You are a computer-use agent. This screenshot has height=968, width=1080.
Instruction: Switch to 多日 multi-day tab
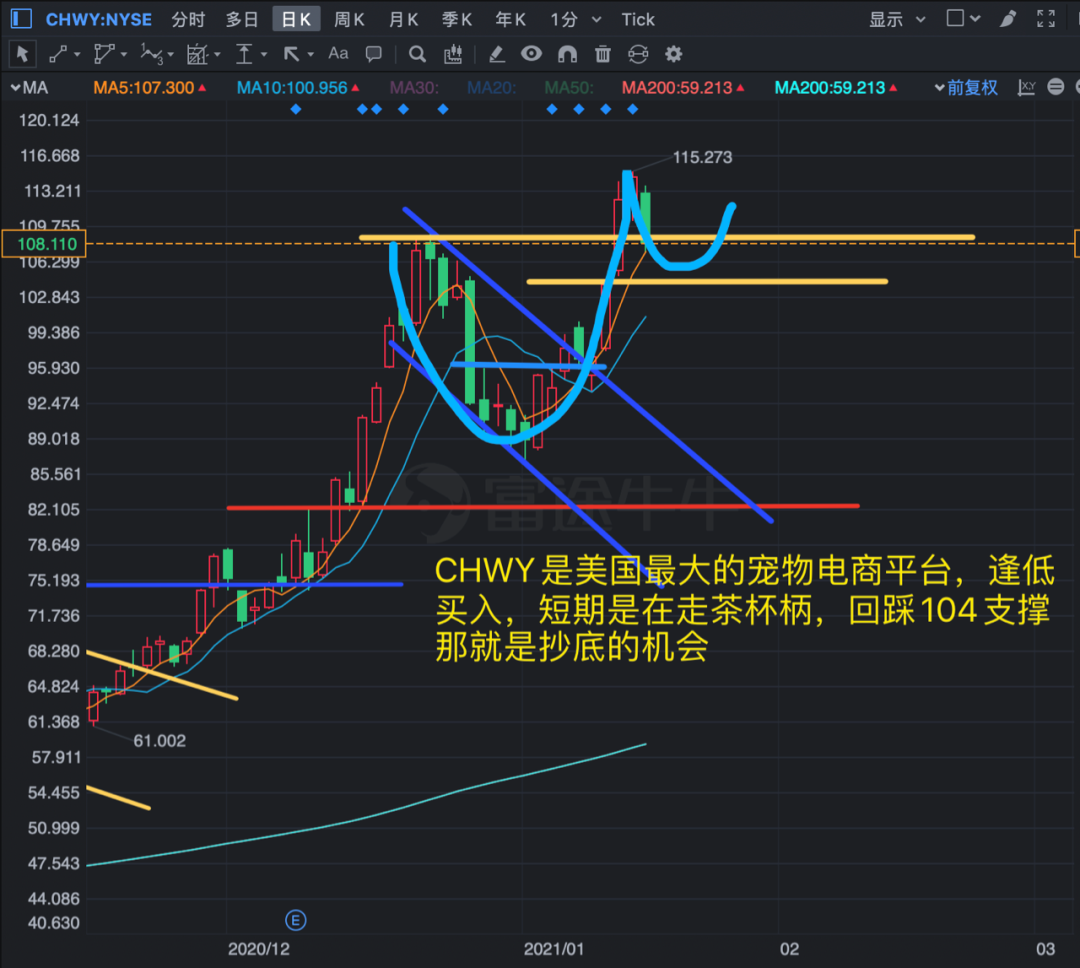[x=242, y=19]
